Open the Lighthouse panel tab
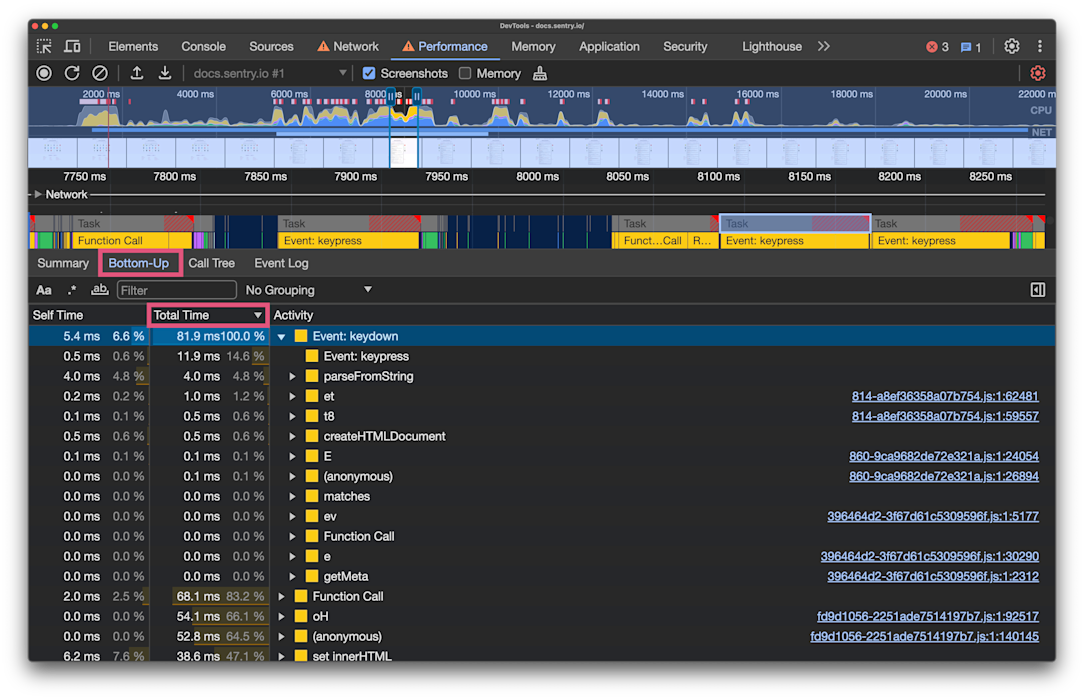1084x699 pixels. click(x=771, y=46)
